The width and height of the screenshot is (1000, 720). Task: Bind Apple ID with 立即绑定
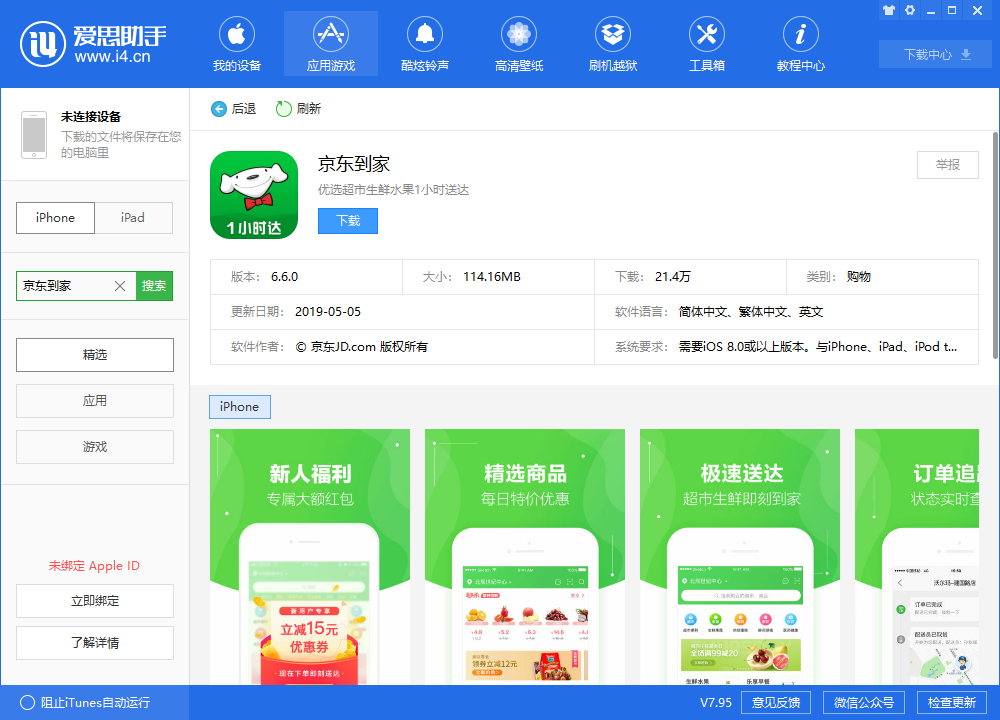tap(94, 601)
